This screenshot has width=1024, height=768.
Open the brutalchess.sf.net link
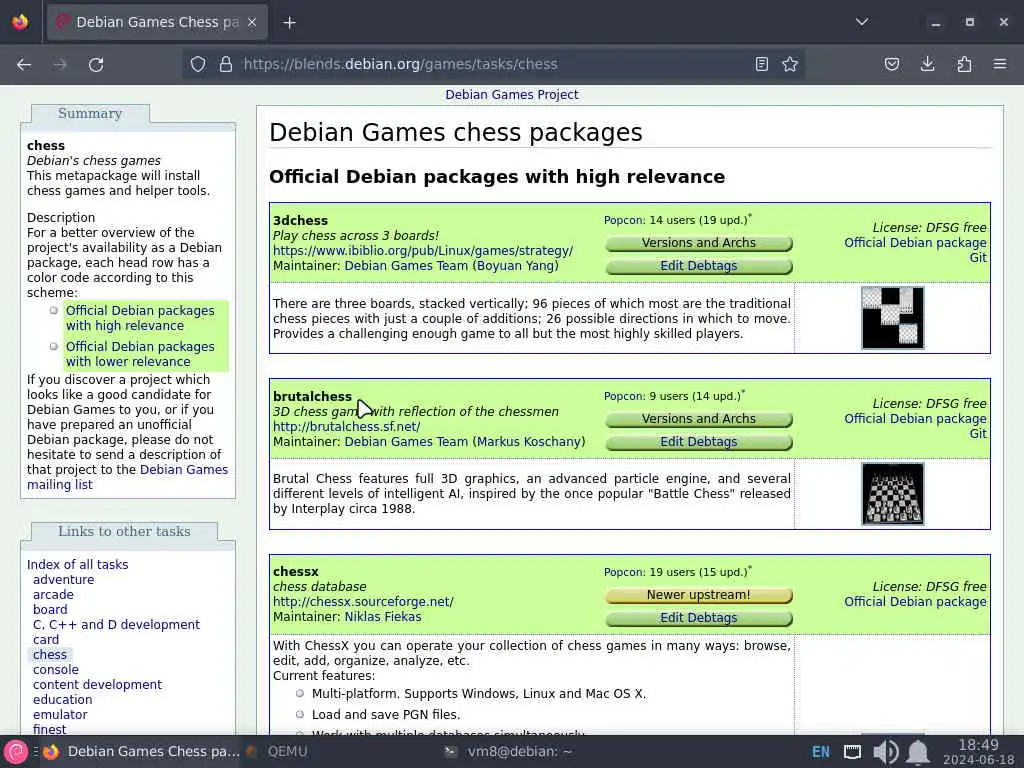(346, 426)
